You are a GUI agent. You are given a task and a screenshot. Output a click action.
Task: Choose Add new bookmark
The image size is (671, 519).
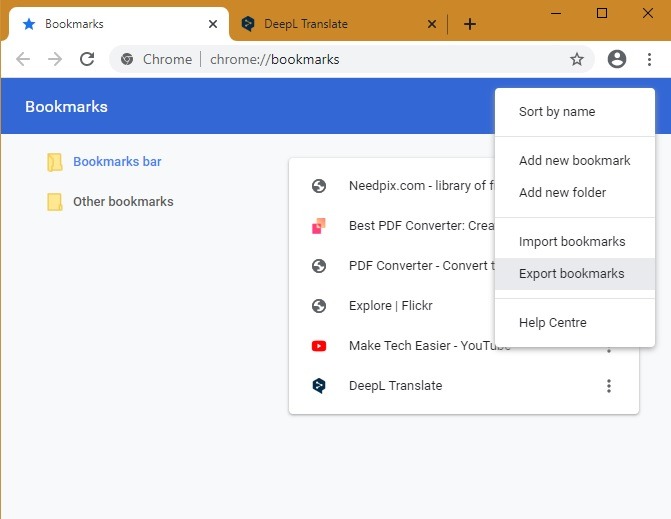tap(575, 160)
